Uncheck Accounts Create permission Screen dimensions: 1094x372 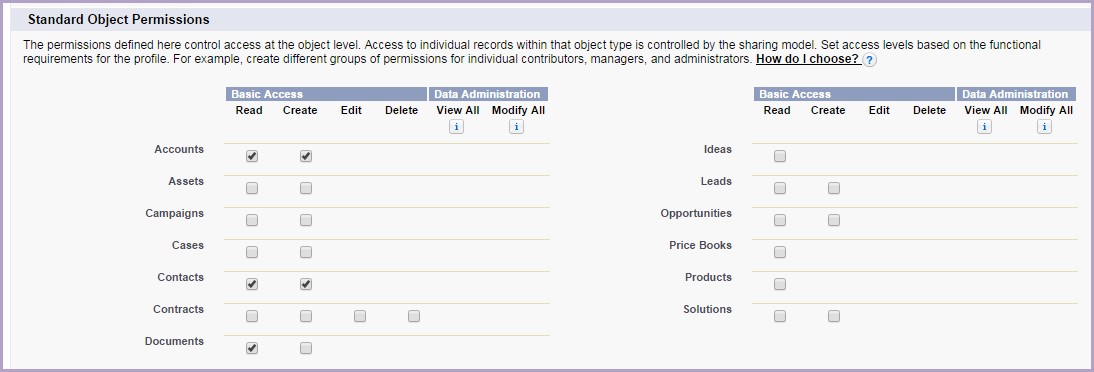[x=306, y=156]
